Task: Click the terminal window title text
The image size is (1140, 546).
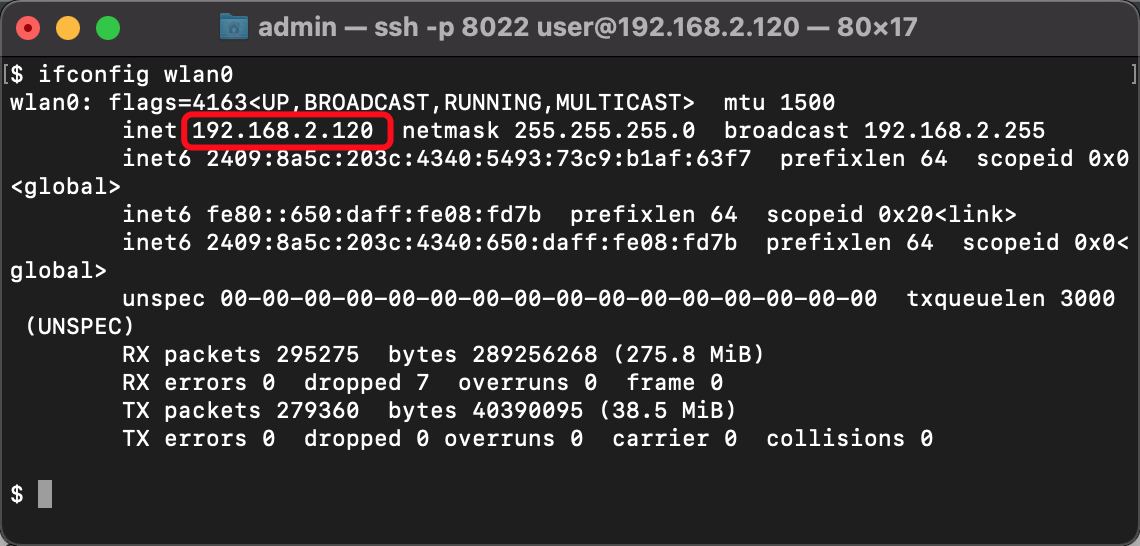Action: click(587, 28)
